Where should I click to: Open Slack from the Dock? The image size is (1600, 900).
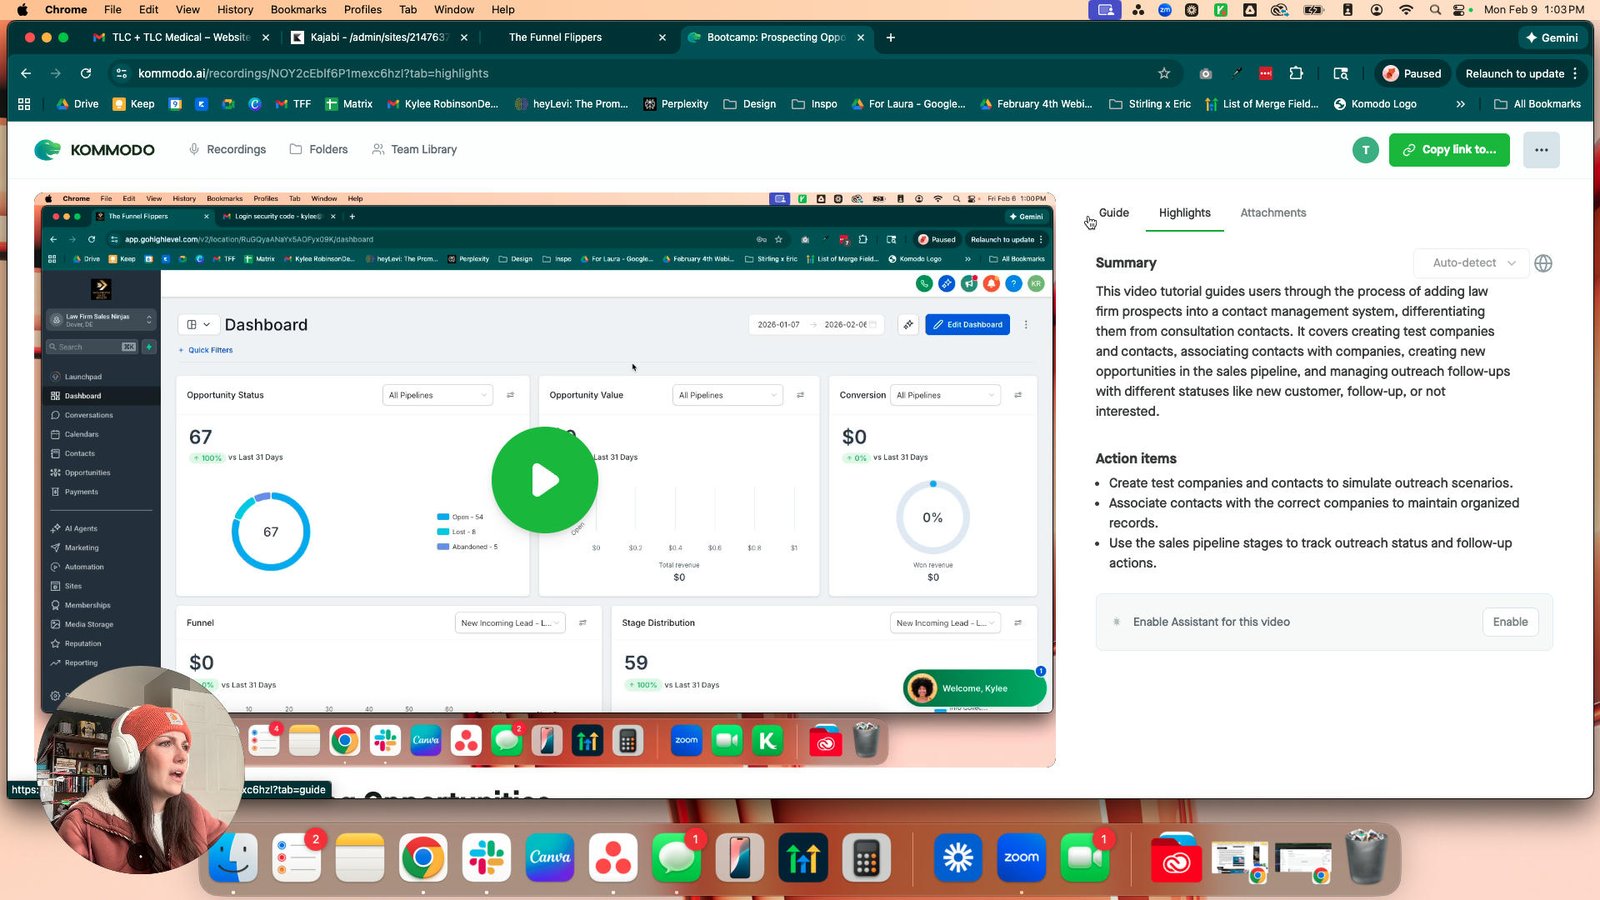click(486, 857)
